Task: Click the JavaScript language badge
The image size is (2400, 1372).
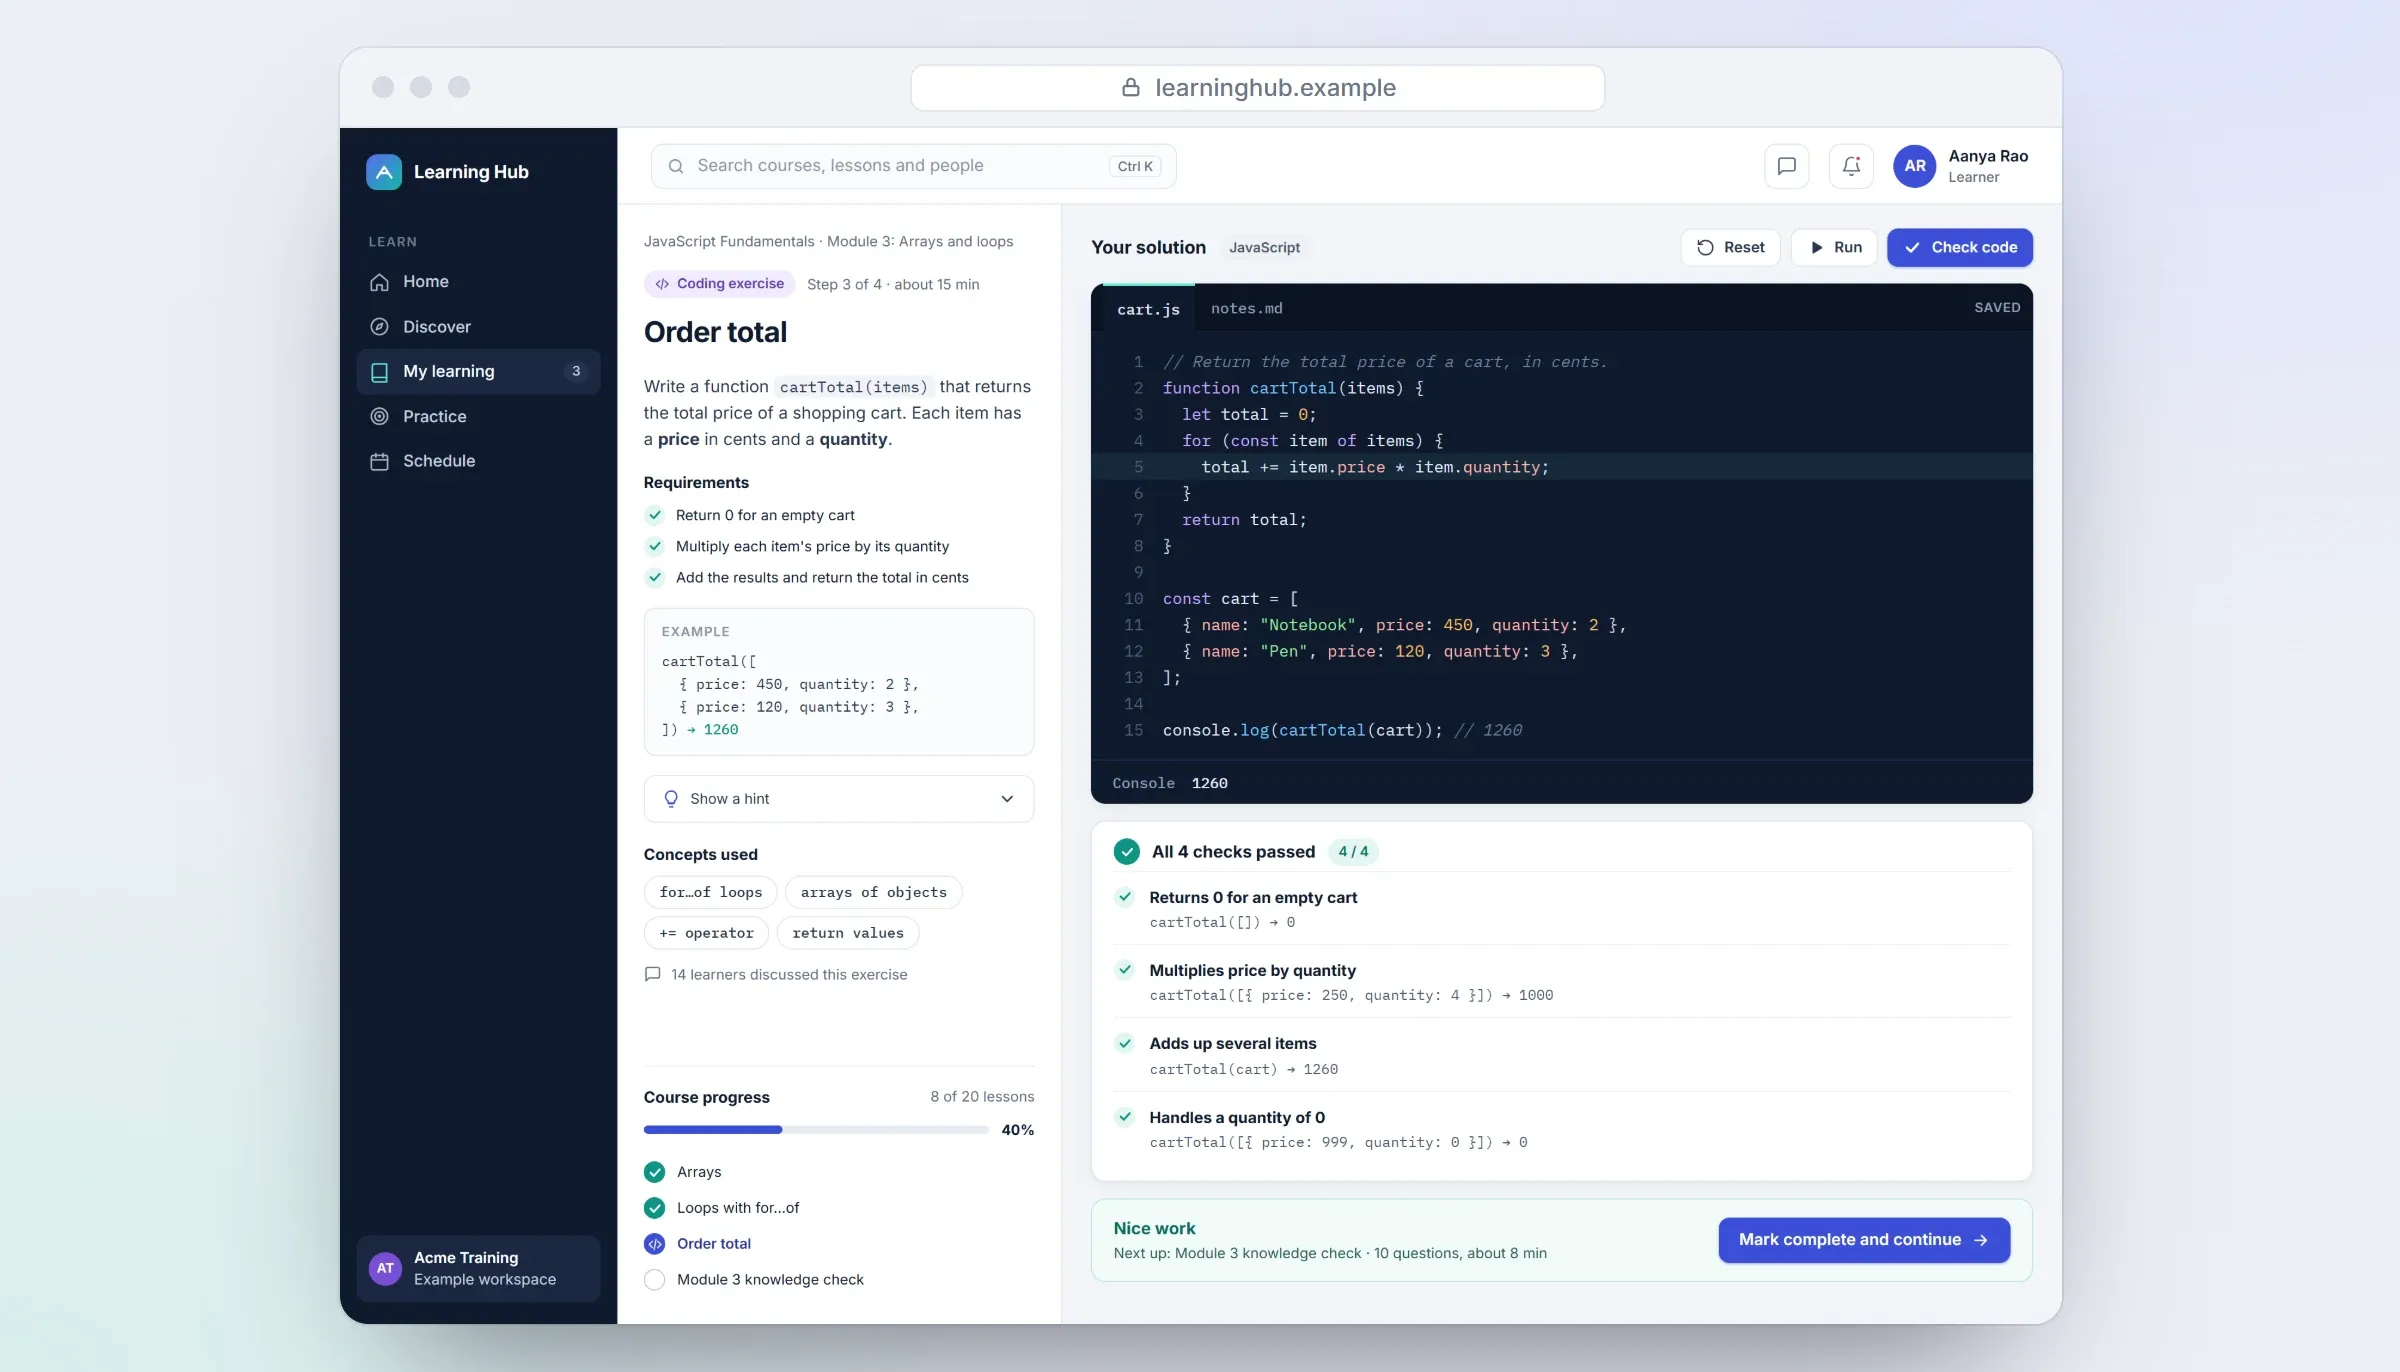Action: tap(1265, 248)
